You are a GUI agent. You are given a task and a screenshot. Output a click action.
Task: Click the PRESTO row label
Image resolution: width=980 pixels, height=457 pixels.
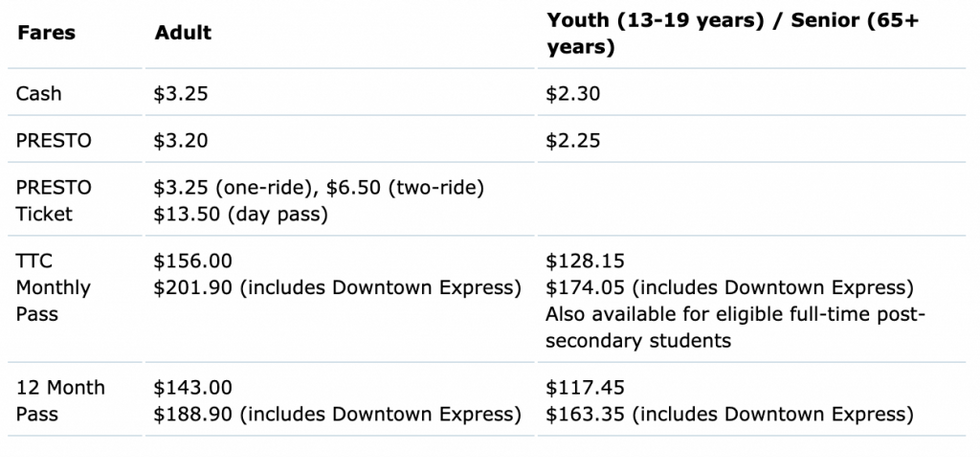point(54,141)
